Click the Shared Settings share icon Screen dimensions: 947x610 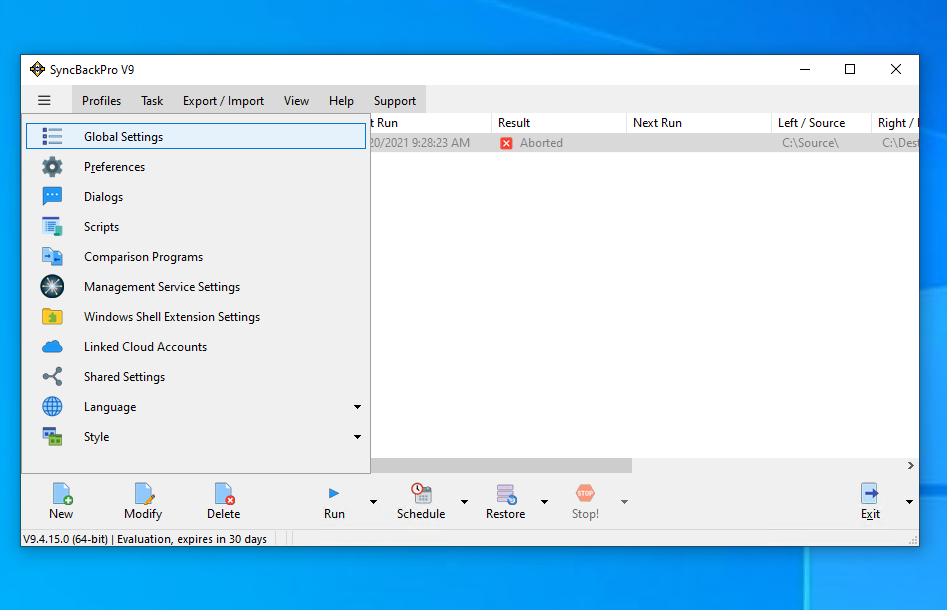click(x=52, y=376)
